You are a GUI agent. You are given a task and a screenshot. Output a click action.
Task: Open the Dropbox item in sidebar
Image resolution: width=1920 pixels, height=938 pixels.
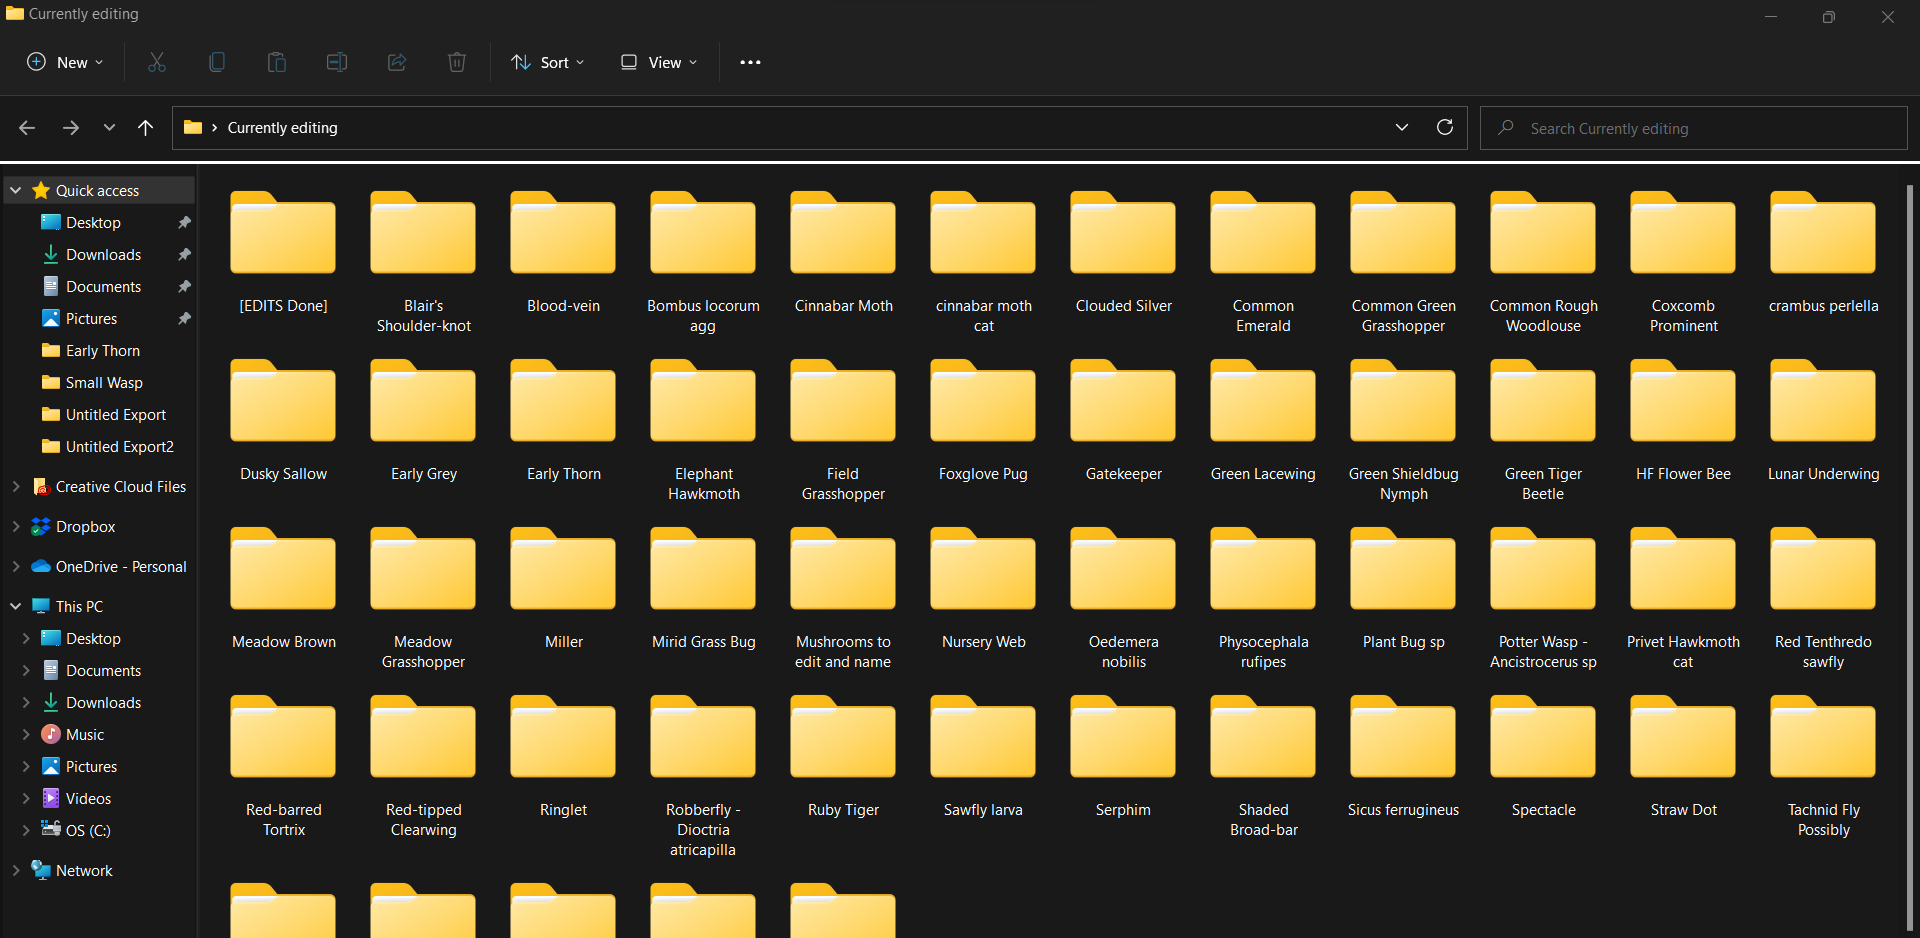click(86, 527)
